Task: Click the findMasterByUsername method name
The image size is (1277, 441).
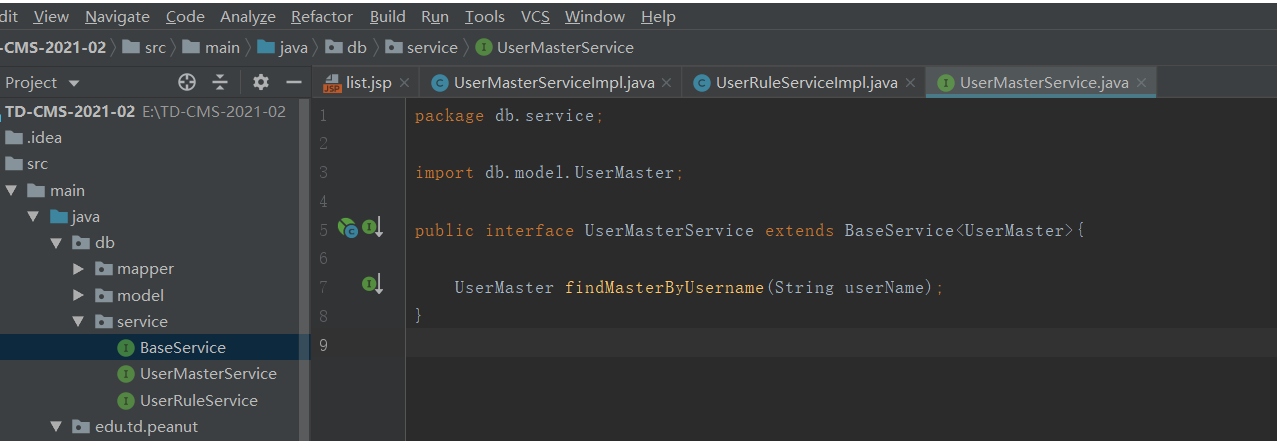Action: click(x=664, y=287)
